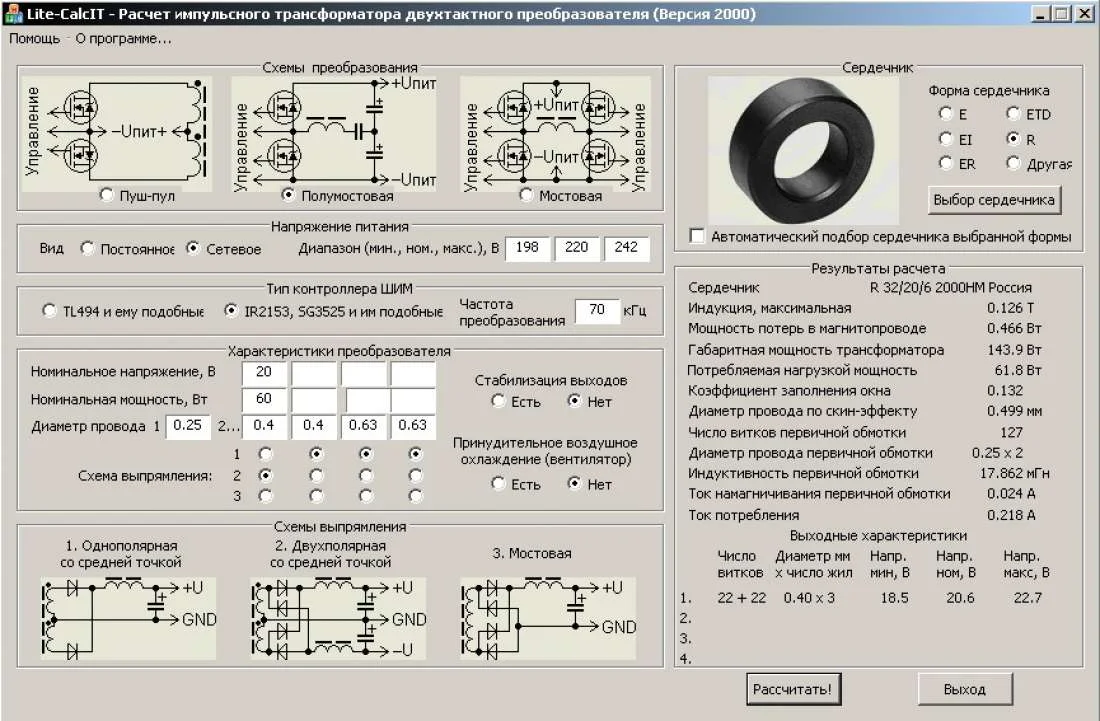1100x721 pixels.
Task: Click the bipolar center-tap rectifier diagram
Action: pos(338,618)
